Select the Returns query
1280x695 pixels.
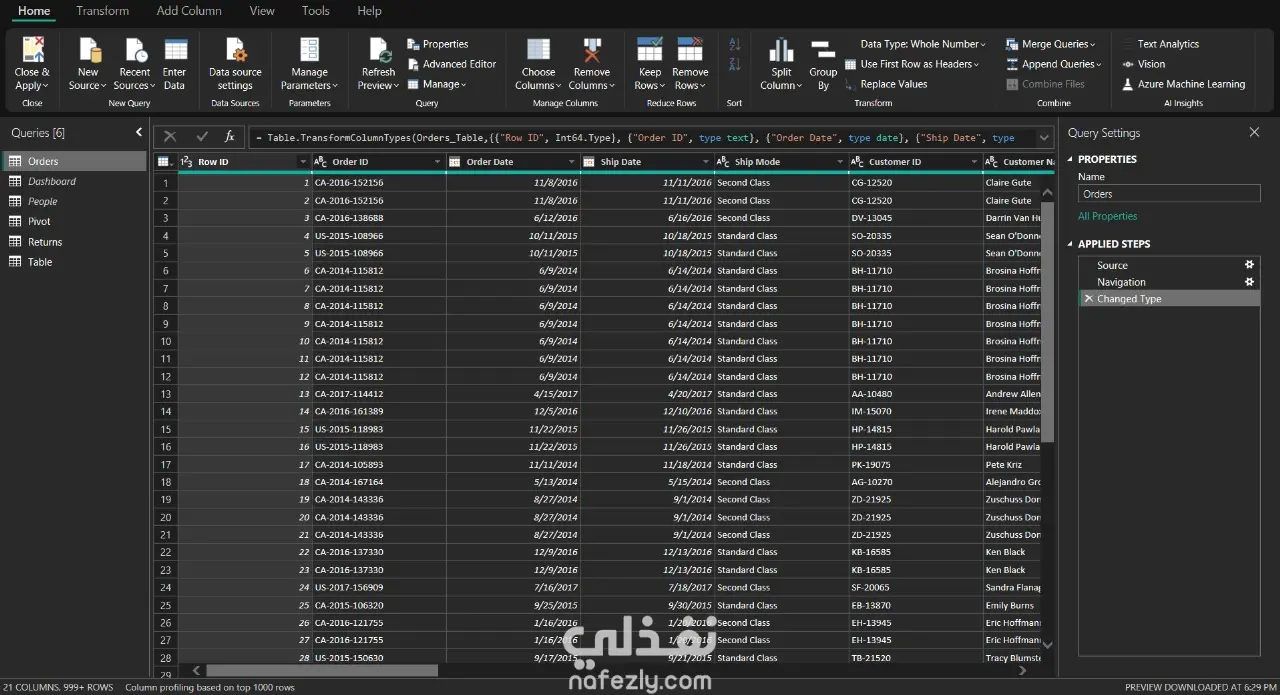coord(74,242)
